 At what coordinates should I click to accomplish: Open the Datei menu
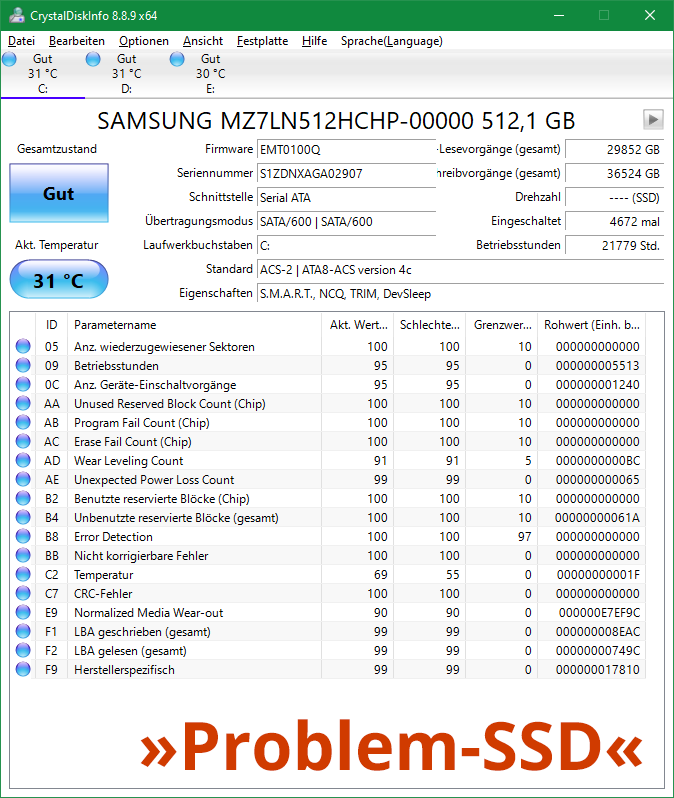click(x=21, y=41)
